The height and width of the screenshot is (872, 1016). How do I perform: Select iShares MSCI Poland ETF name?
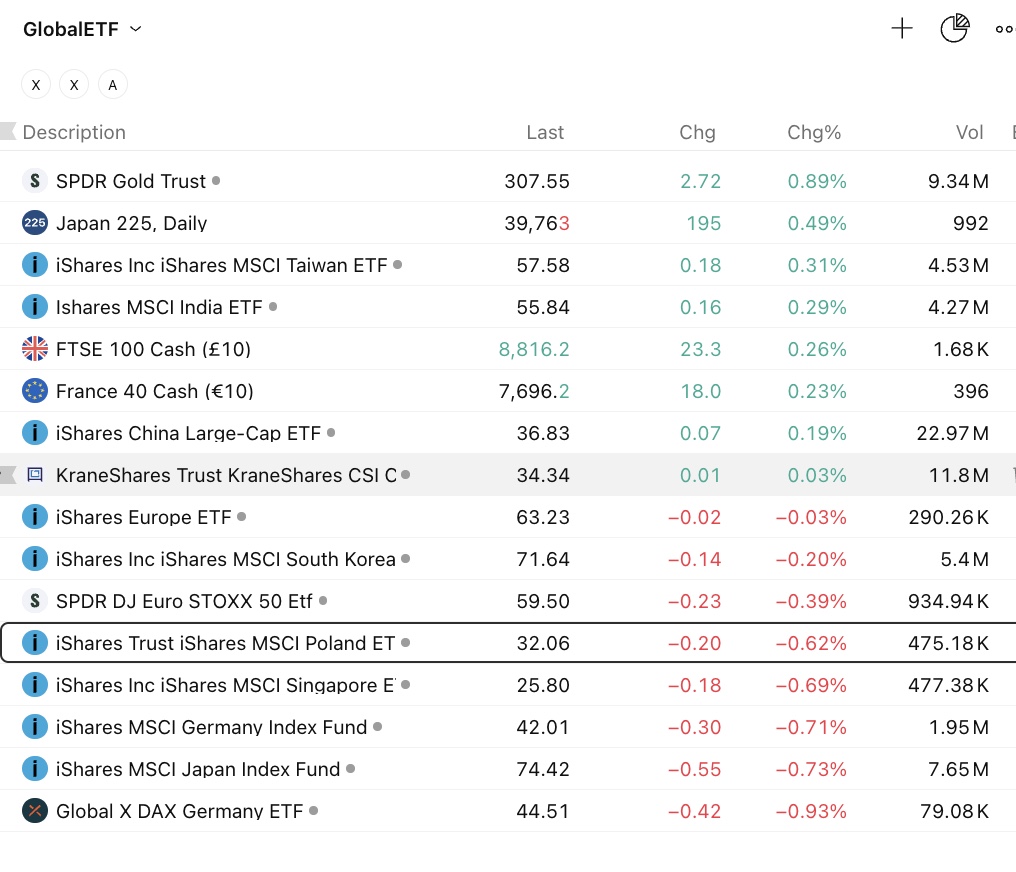coord(225,643)
